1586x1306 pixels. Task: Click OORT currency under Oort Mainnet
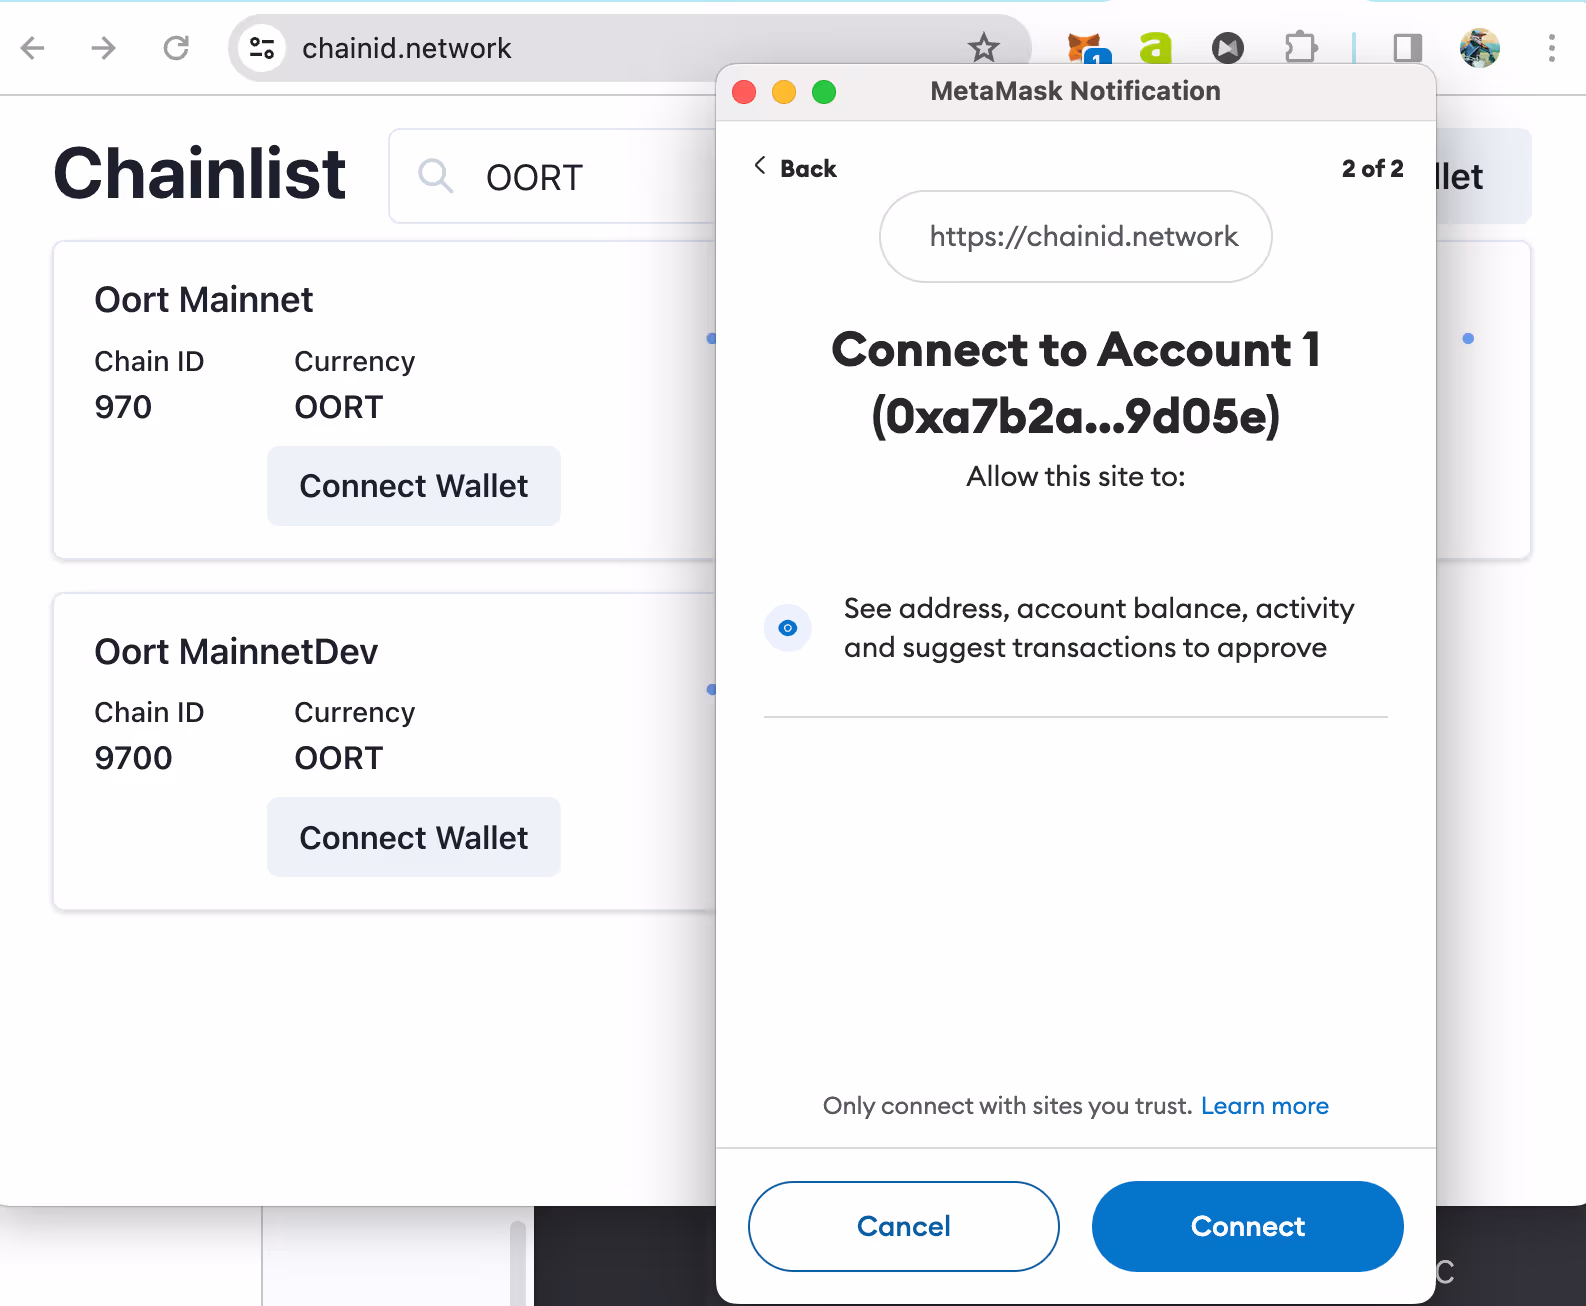339,407
